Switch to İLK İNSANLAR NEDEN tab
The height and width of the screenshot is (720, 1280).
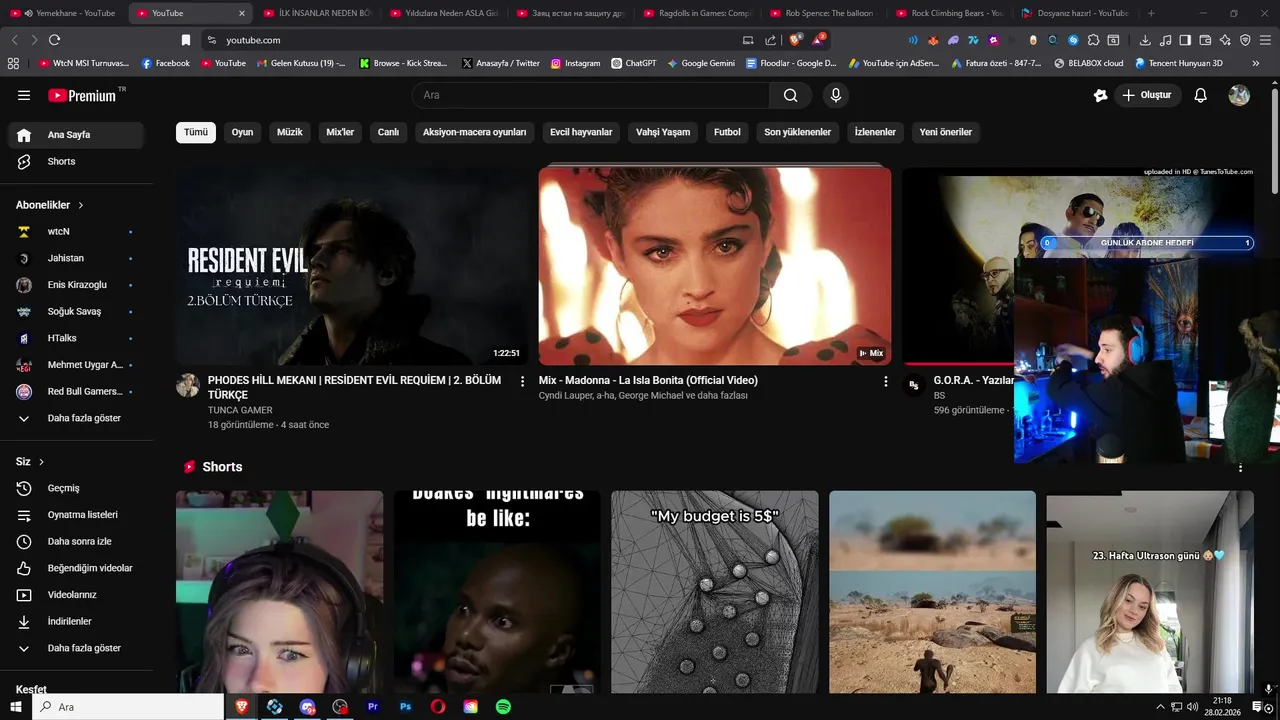click(x=317, y=13)
